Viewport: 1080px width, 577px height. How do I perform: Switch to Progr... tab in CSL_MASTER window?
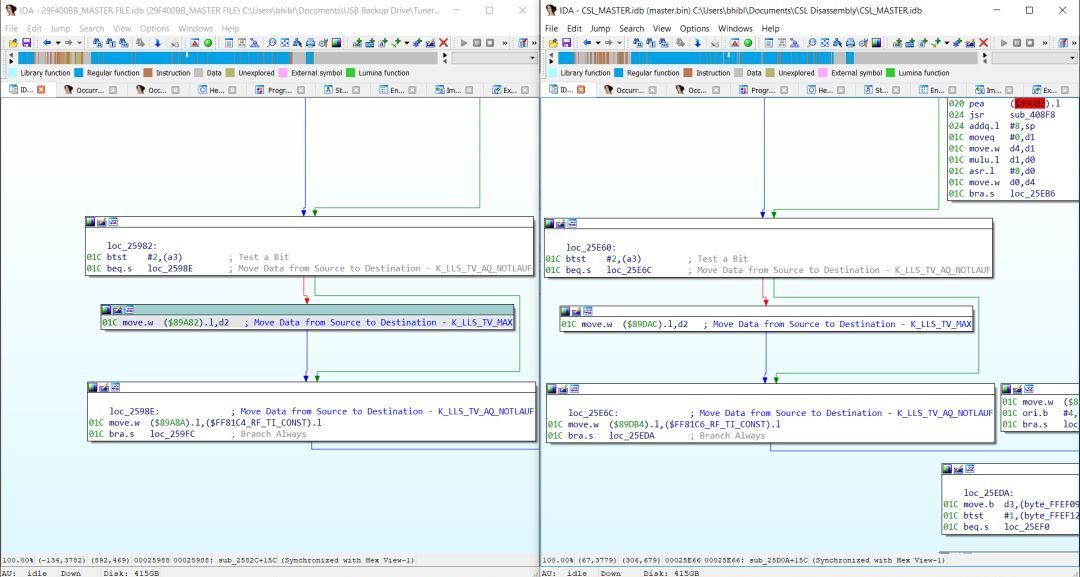[763, 90]
